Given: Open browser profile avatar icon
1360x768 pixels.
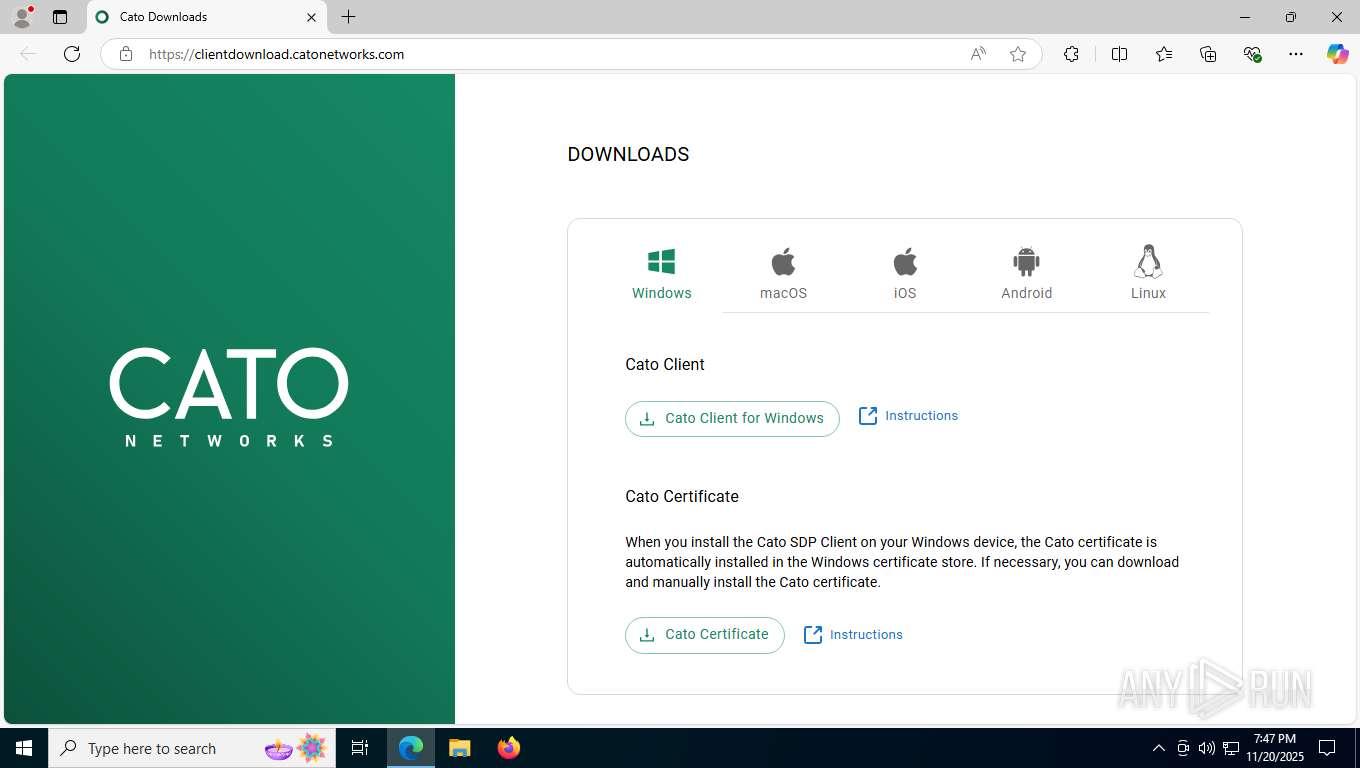Looking at the screenshot, I should click(22, 17).
